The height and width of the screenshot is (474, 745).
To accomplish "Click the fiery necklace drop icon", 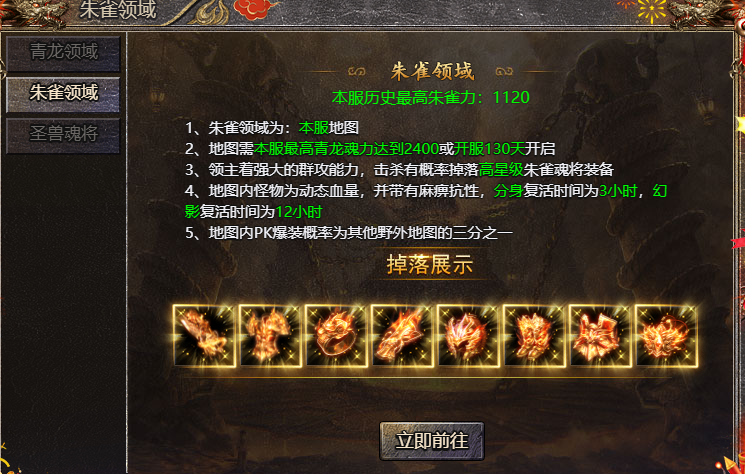I will (x=667, y=336).
